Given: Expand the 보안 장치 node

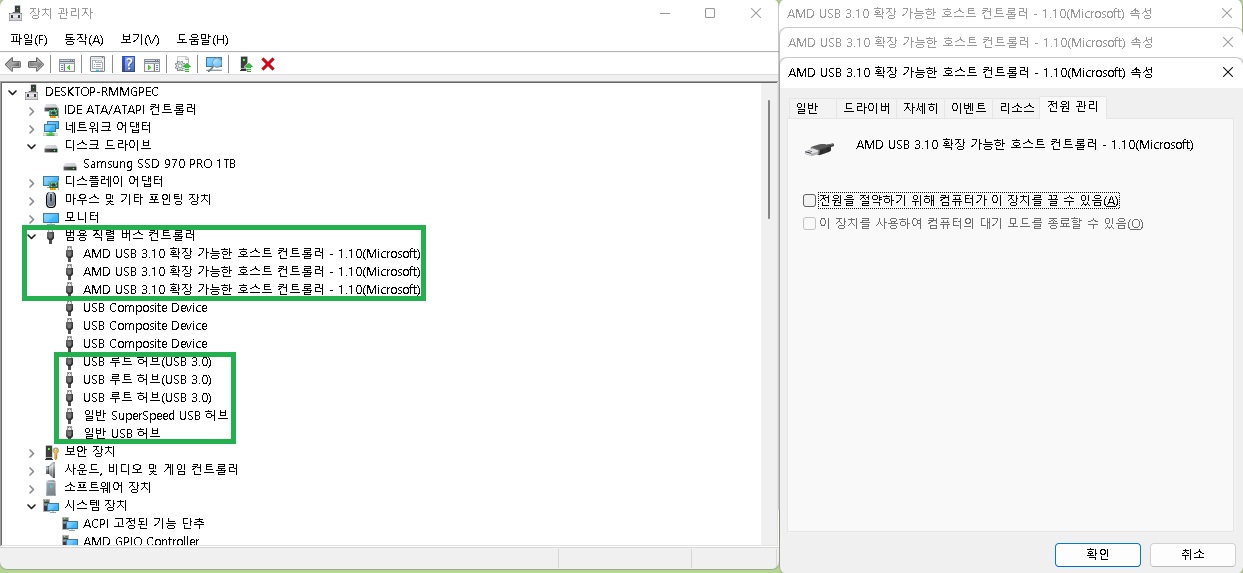Looking at the screenshot, I should [31, 452].
